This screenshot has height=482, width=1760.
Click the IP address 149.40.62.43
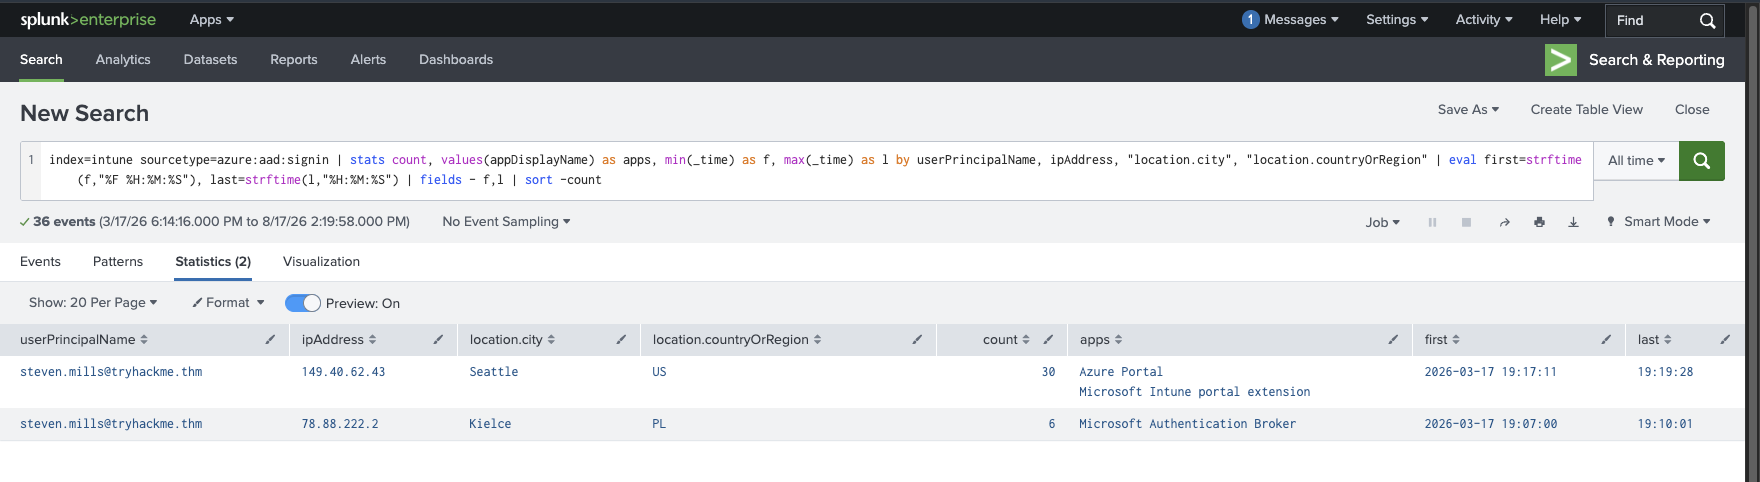[x=343, y=372]
